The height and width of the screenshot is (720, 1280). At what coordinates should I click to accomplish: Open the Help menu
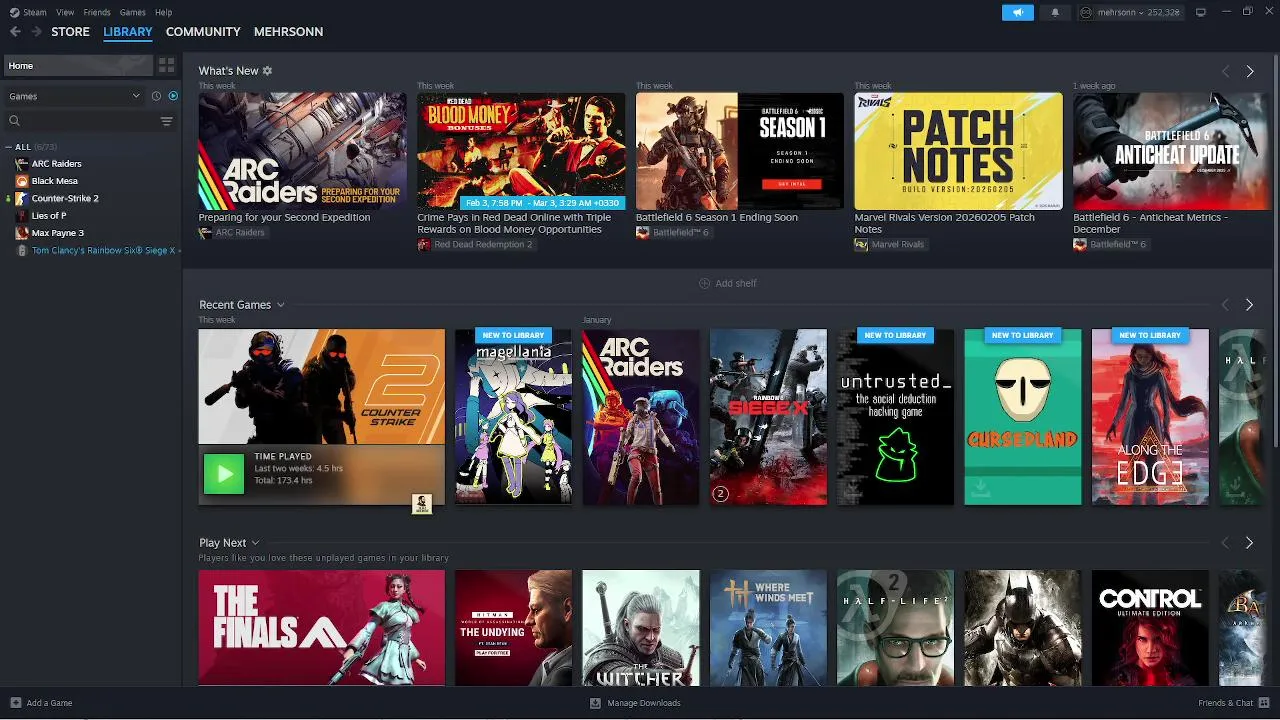point(163,12)
